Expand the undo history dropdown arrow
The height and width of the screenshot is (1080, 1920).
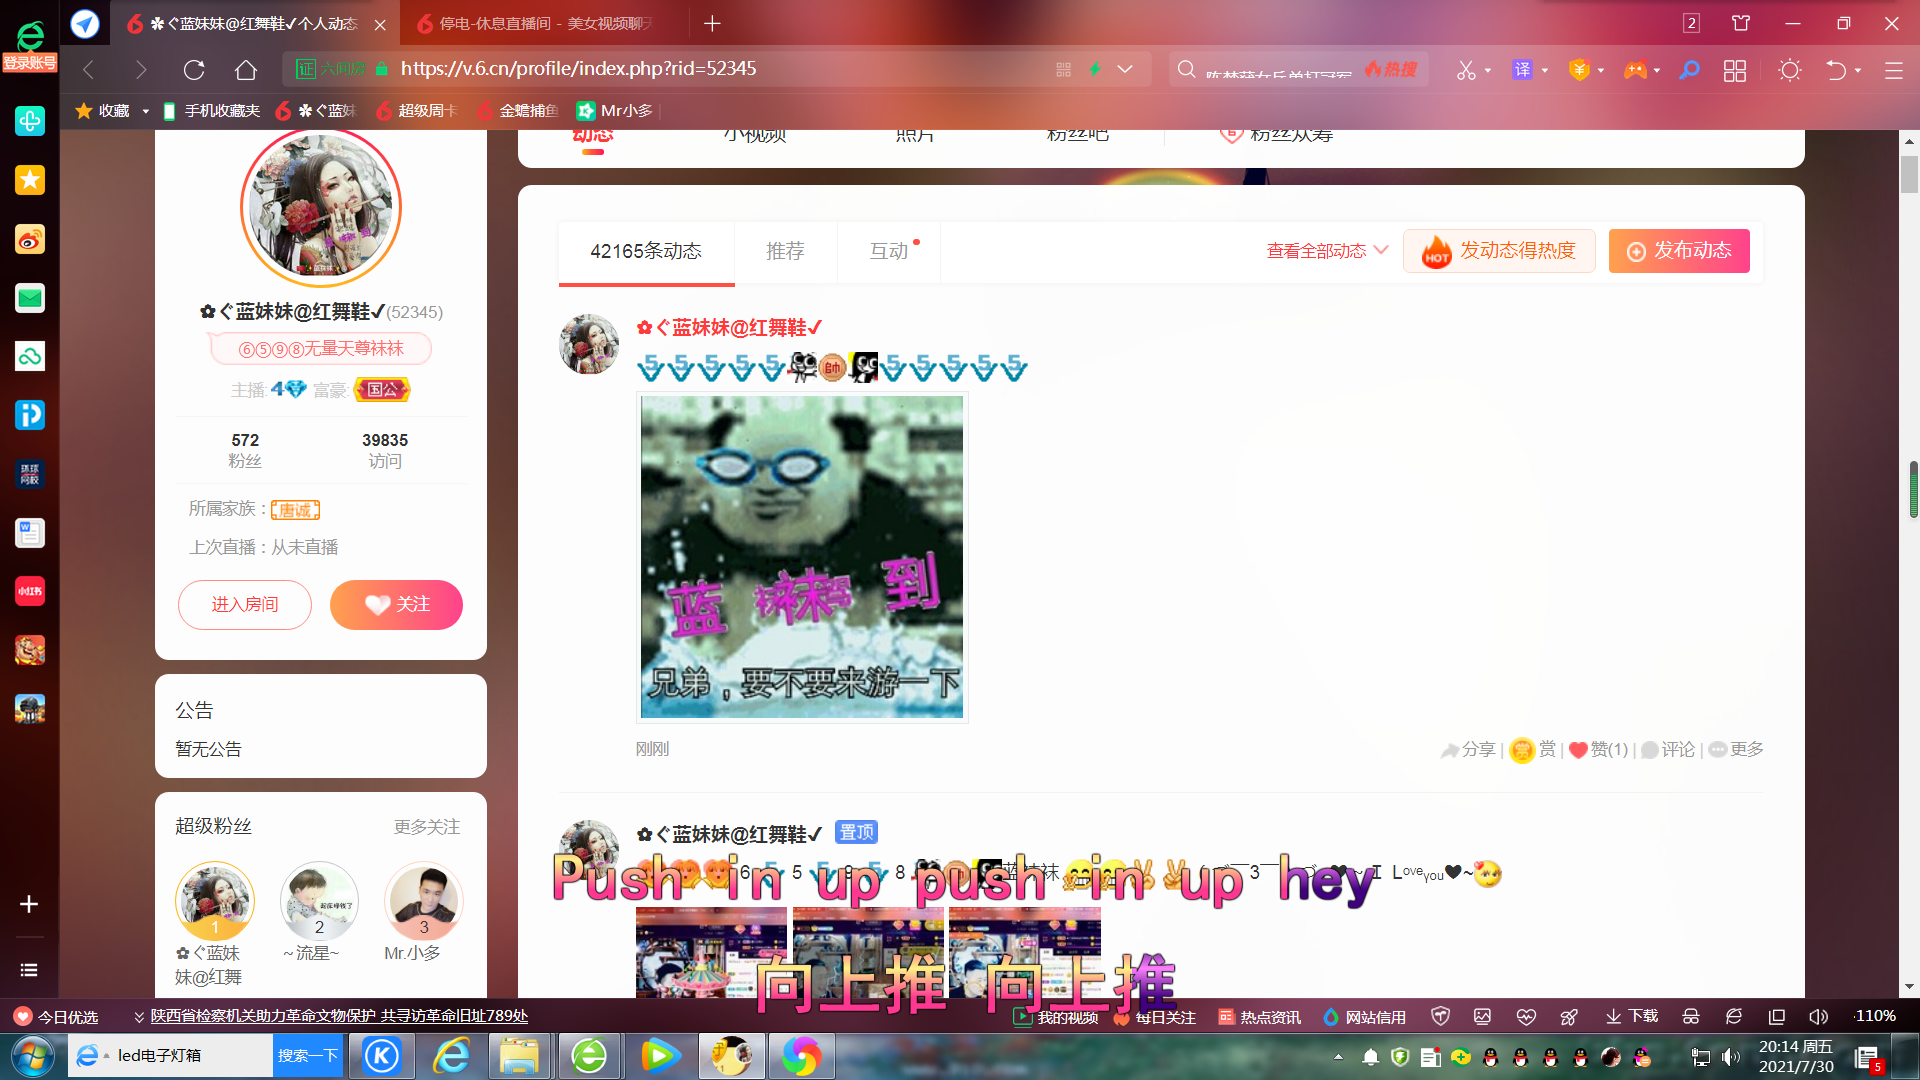click(x=1858, y=70)
